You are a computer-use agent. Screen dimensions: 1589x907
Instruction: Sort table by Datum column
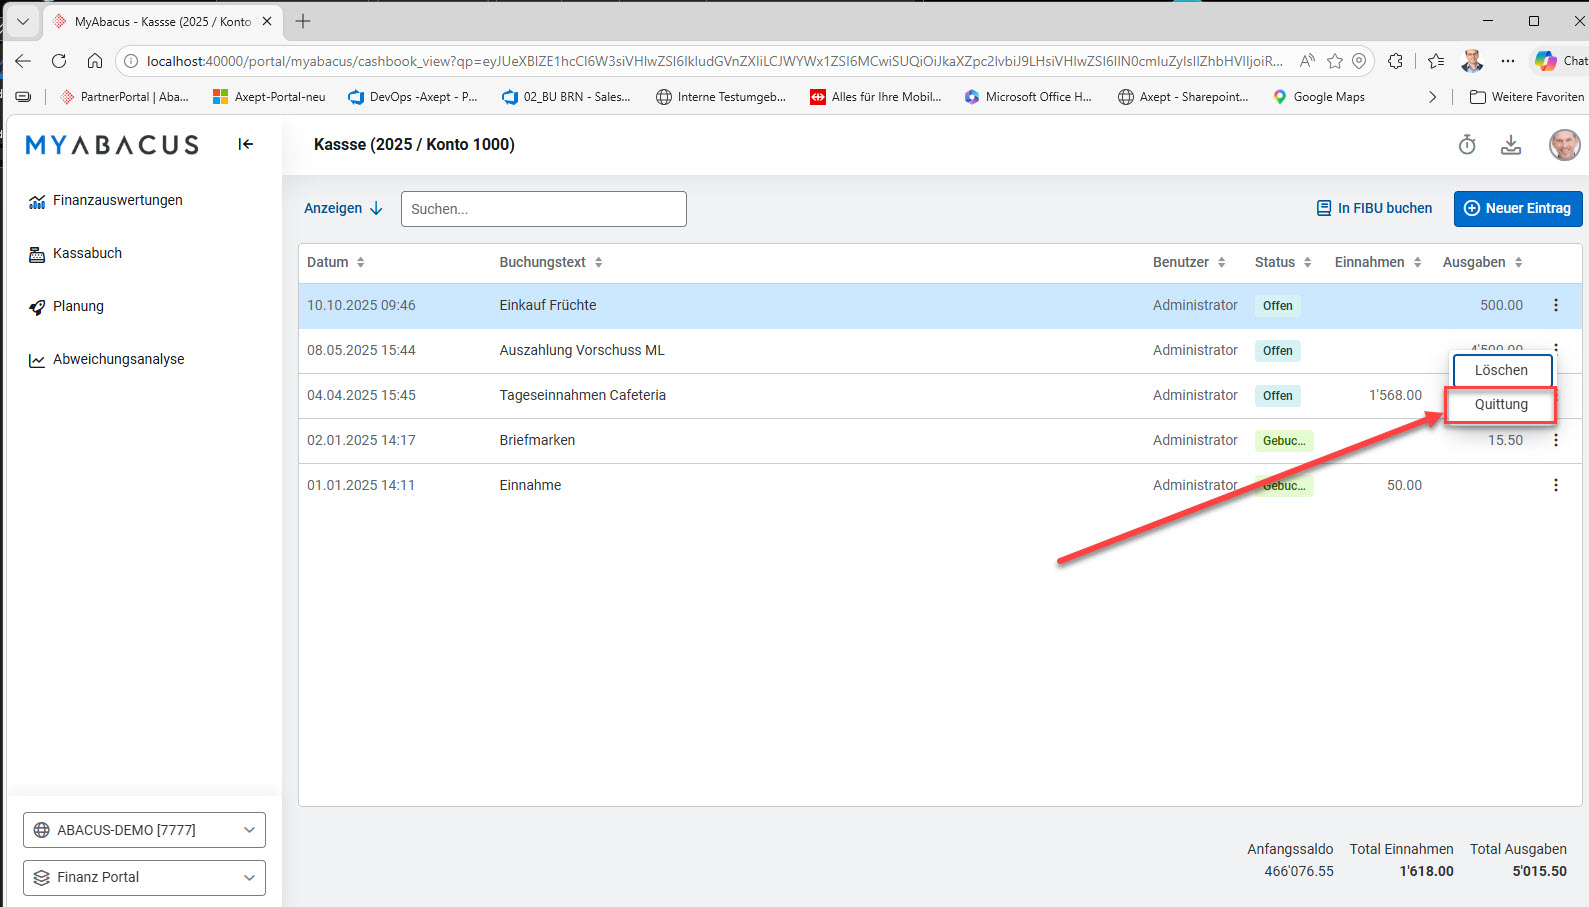click(336, 262)
